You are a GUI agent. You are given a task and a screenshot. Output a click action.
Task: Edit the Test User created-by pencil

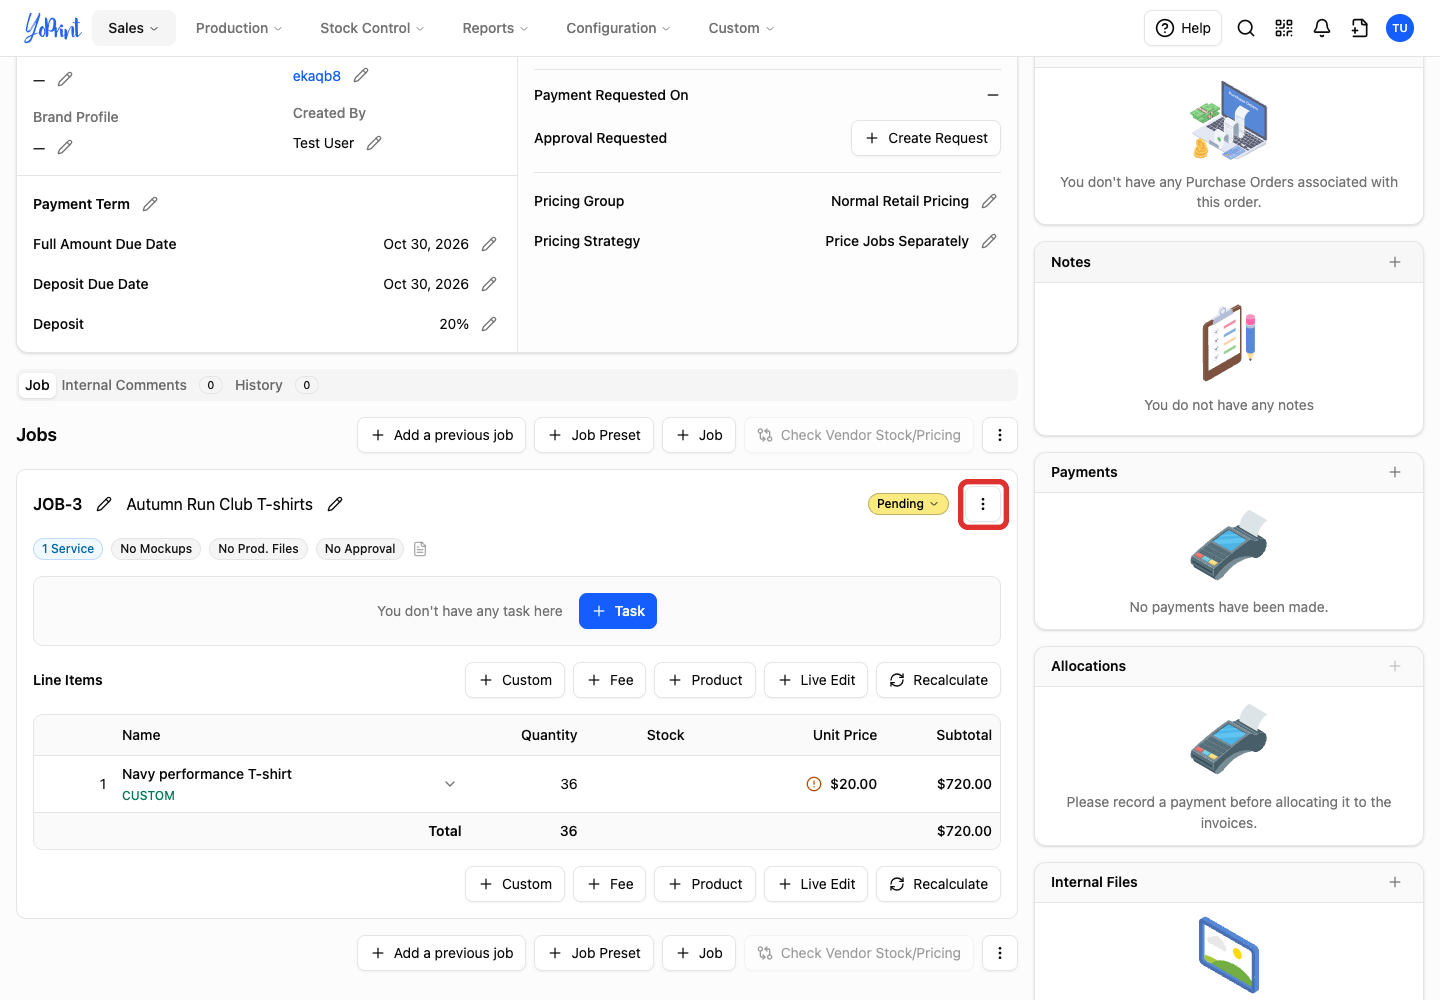pos(374,143)
